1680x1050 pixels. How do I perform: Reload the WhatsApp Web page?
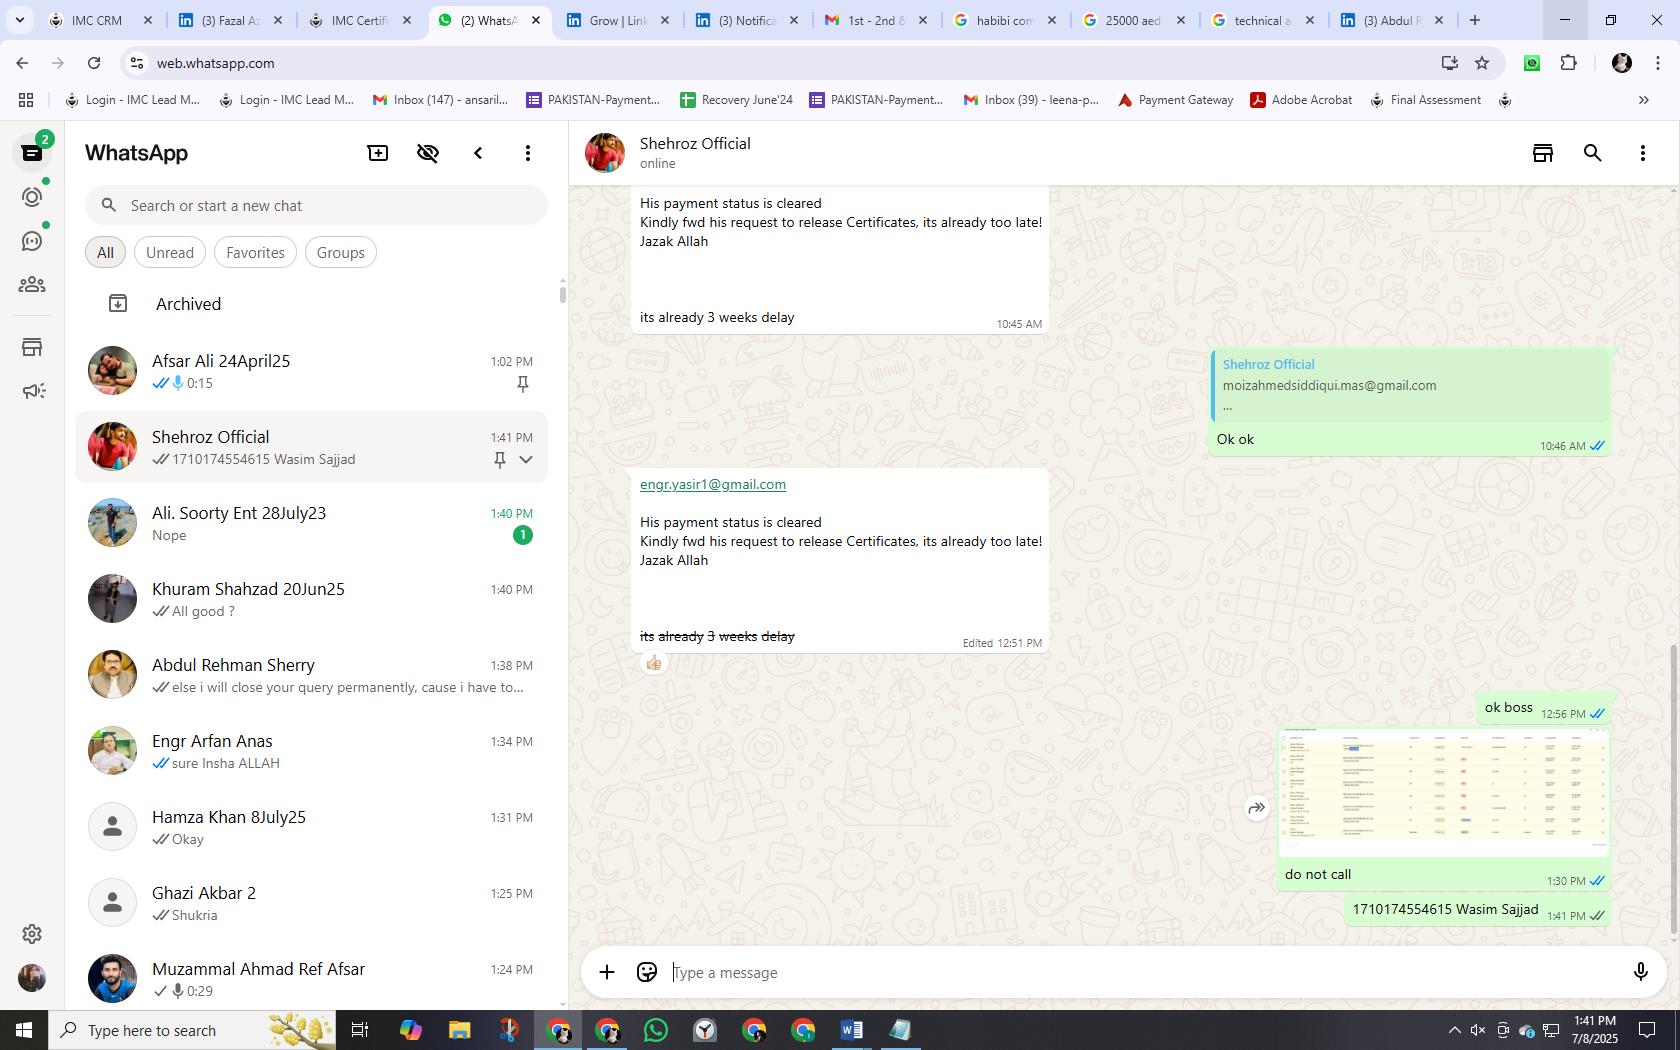(94, 63)
